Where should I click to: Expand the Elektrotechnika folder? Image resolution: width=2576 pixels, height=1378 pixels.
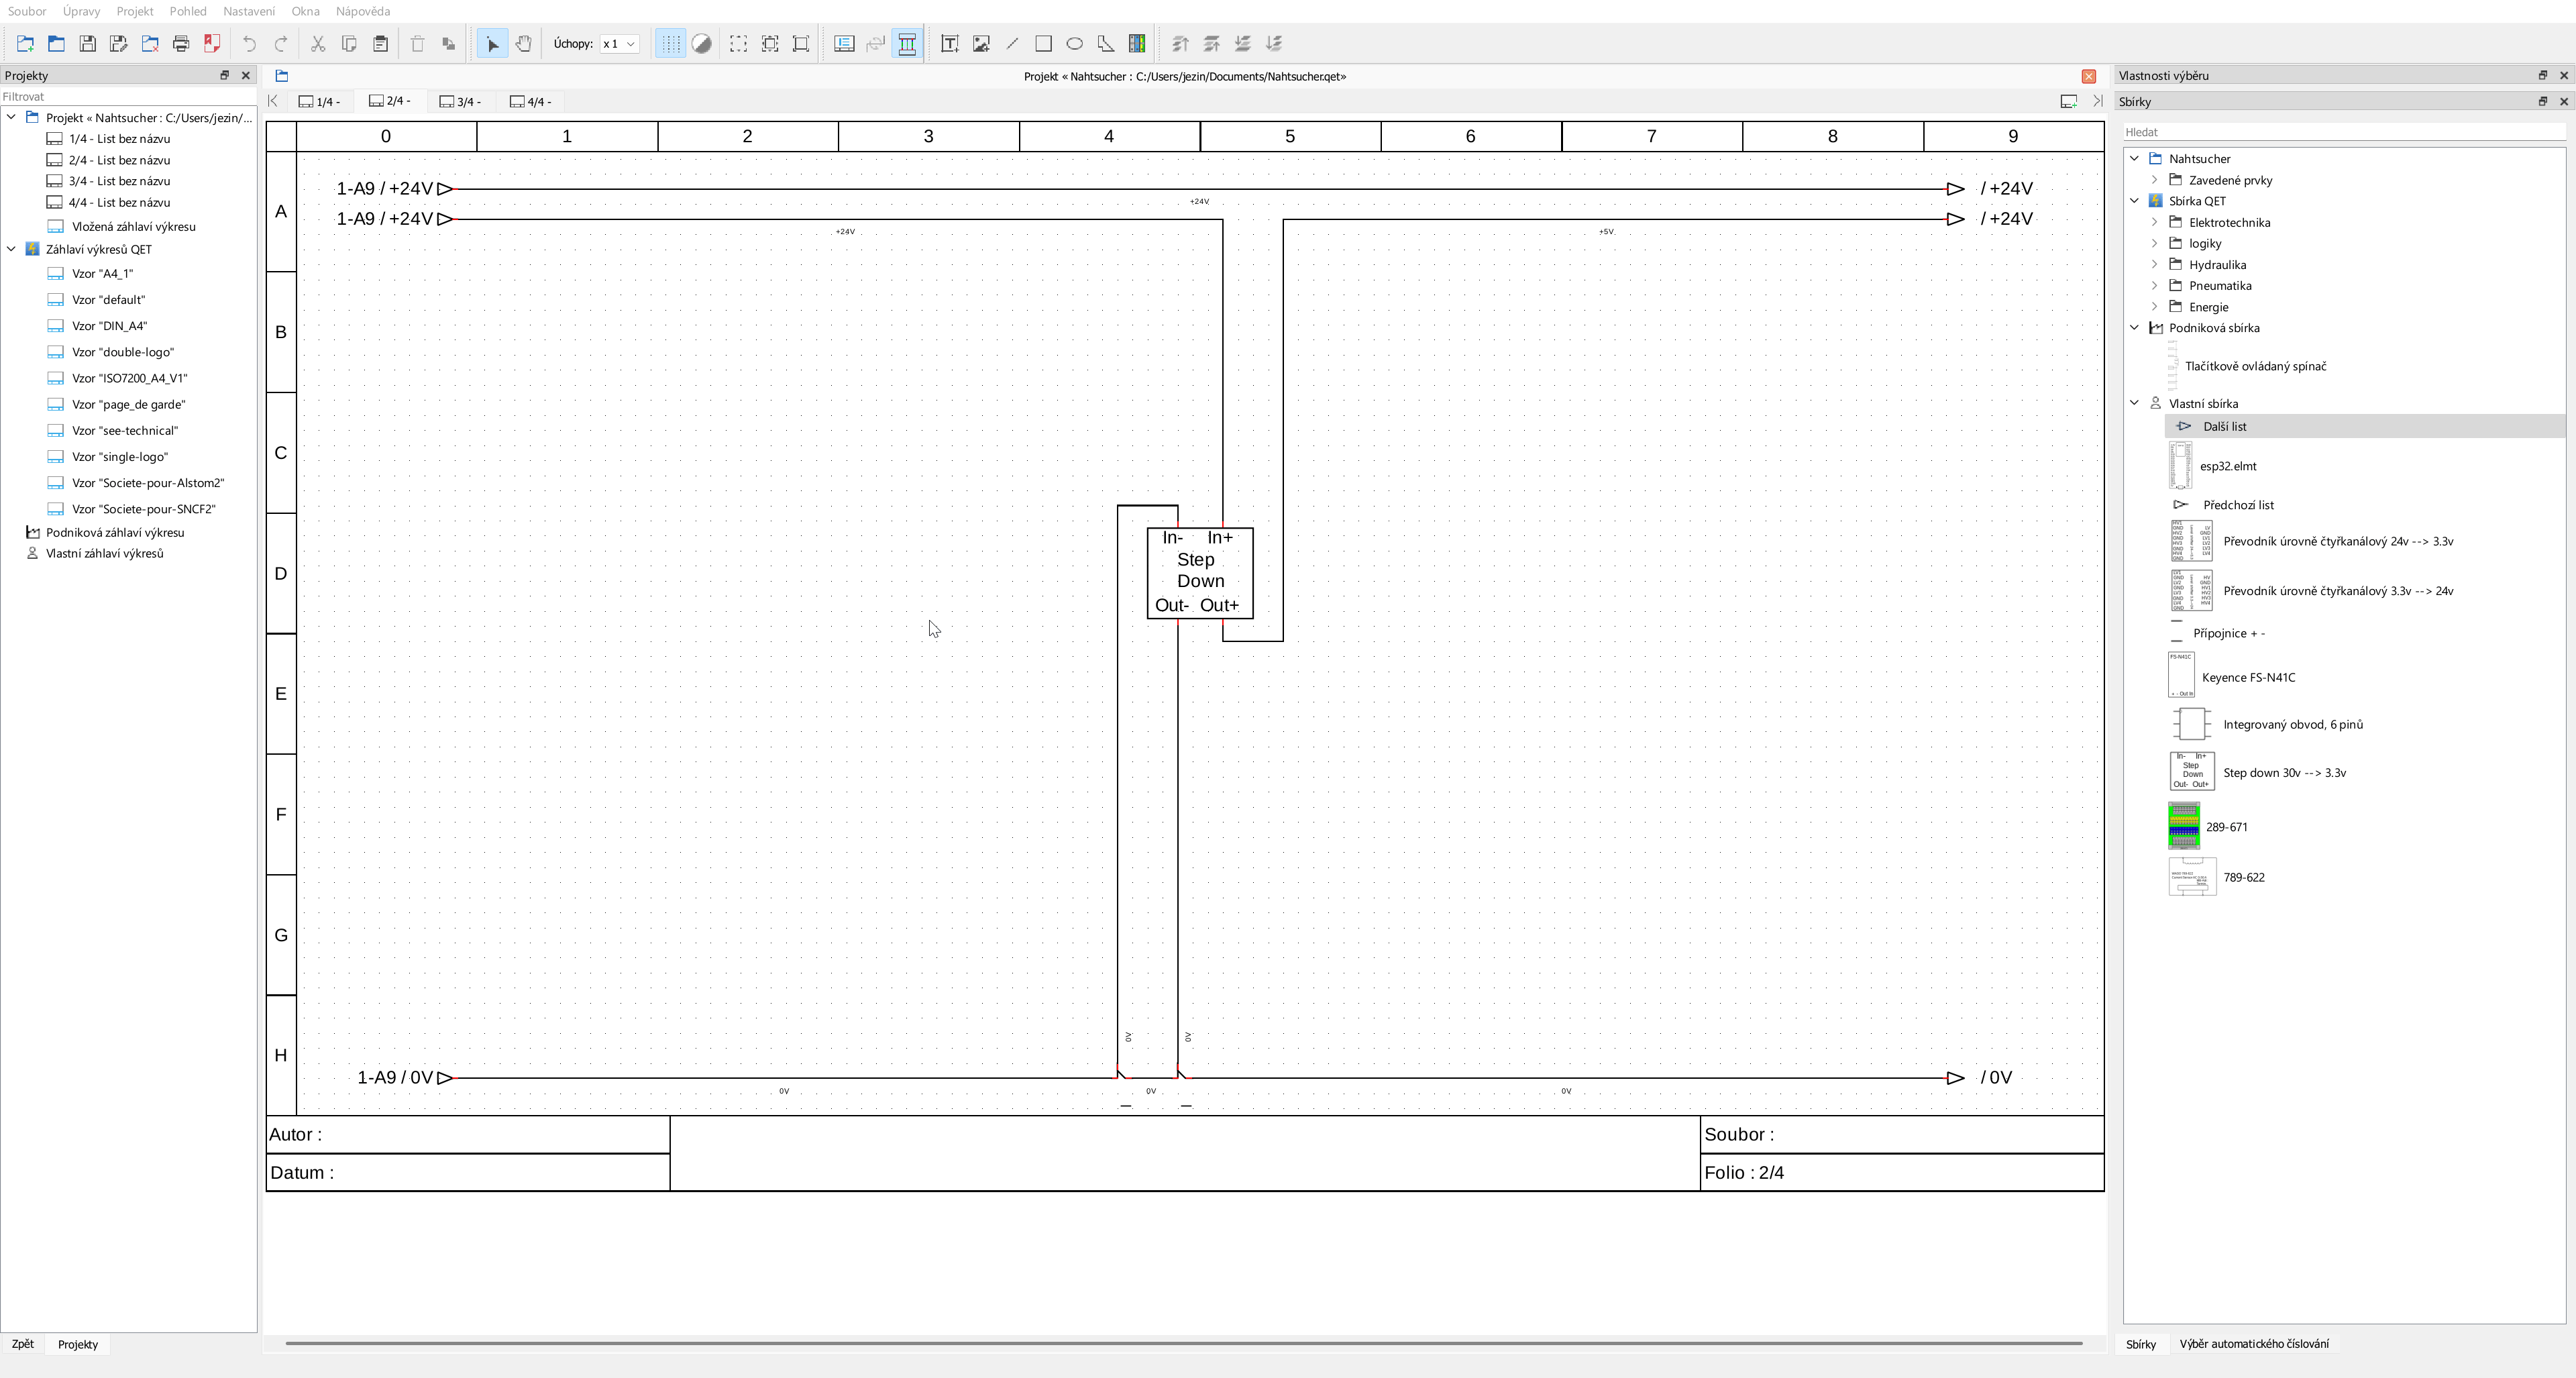(2155, 222)
